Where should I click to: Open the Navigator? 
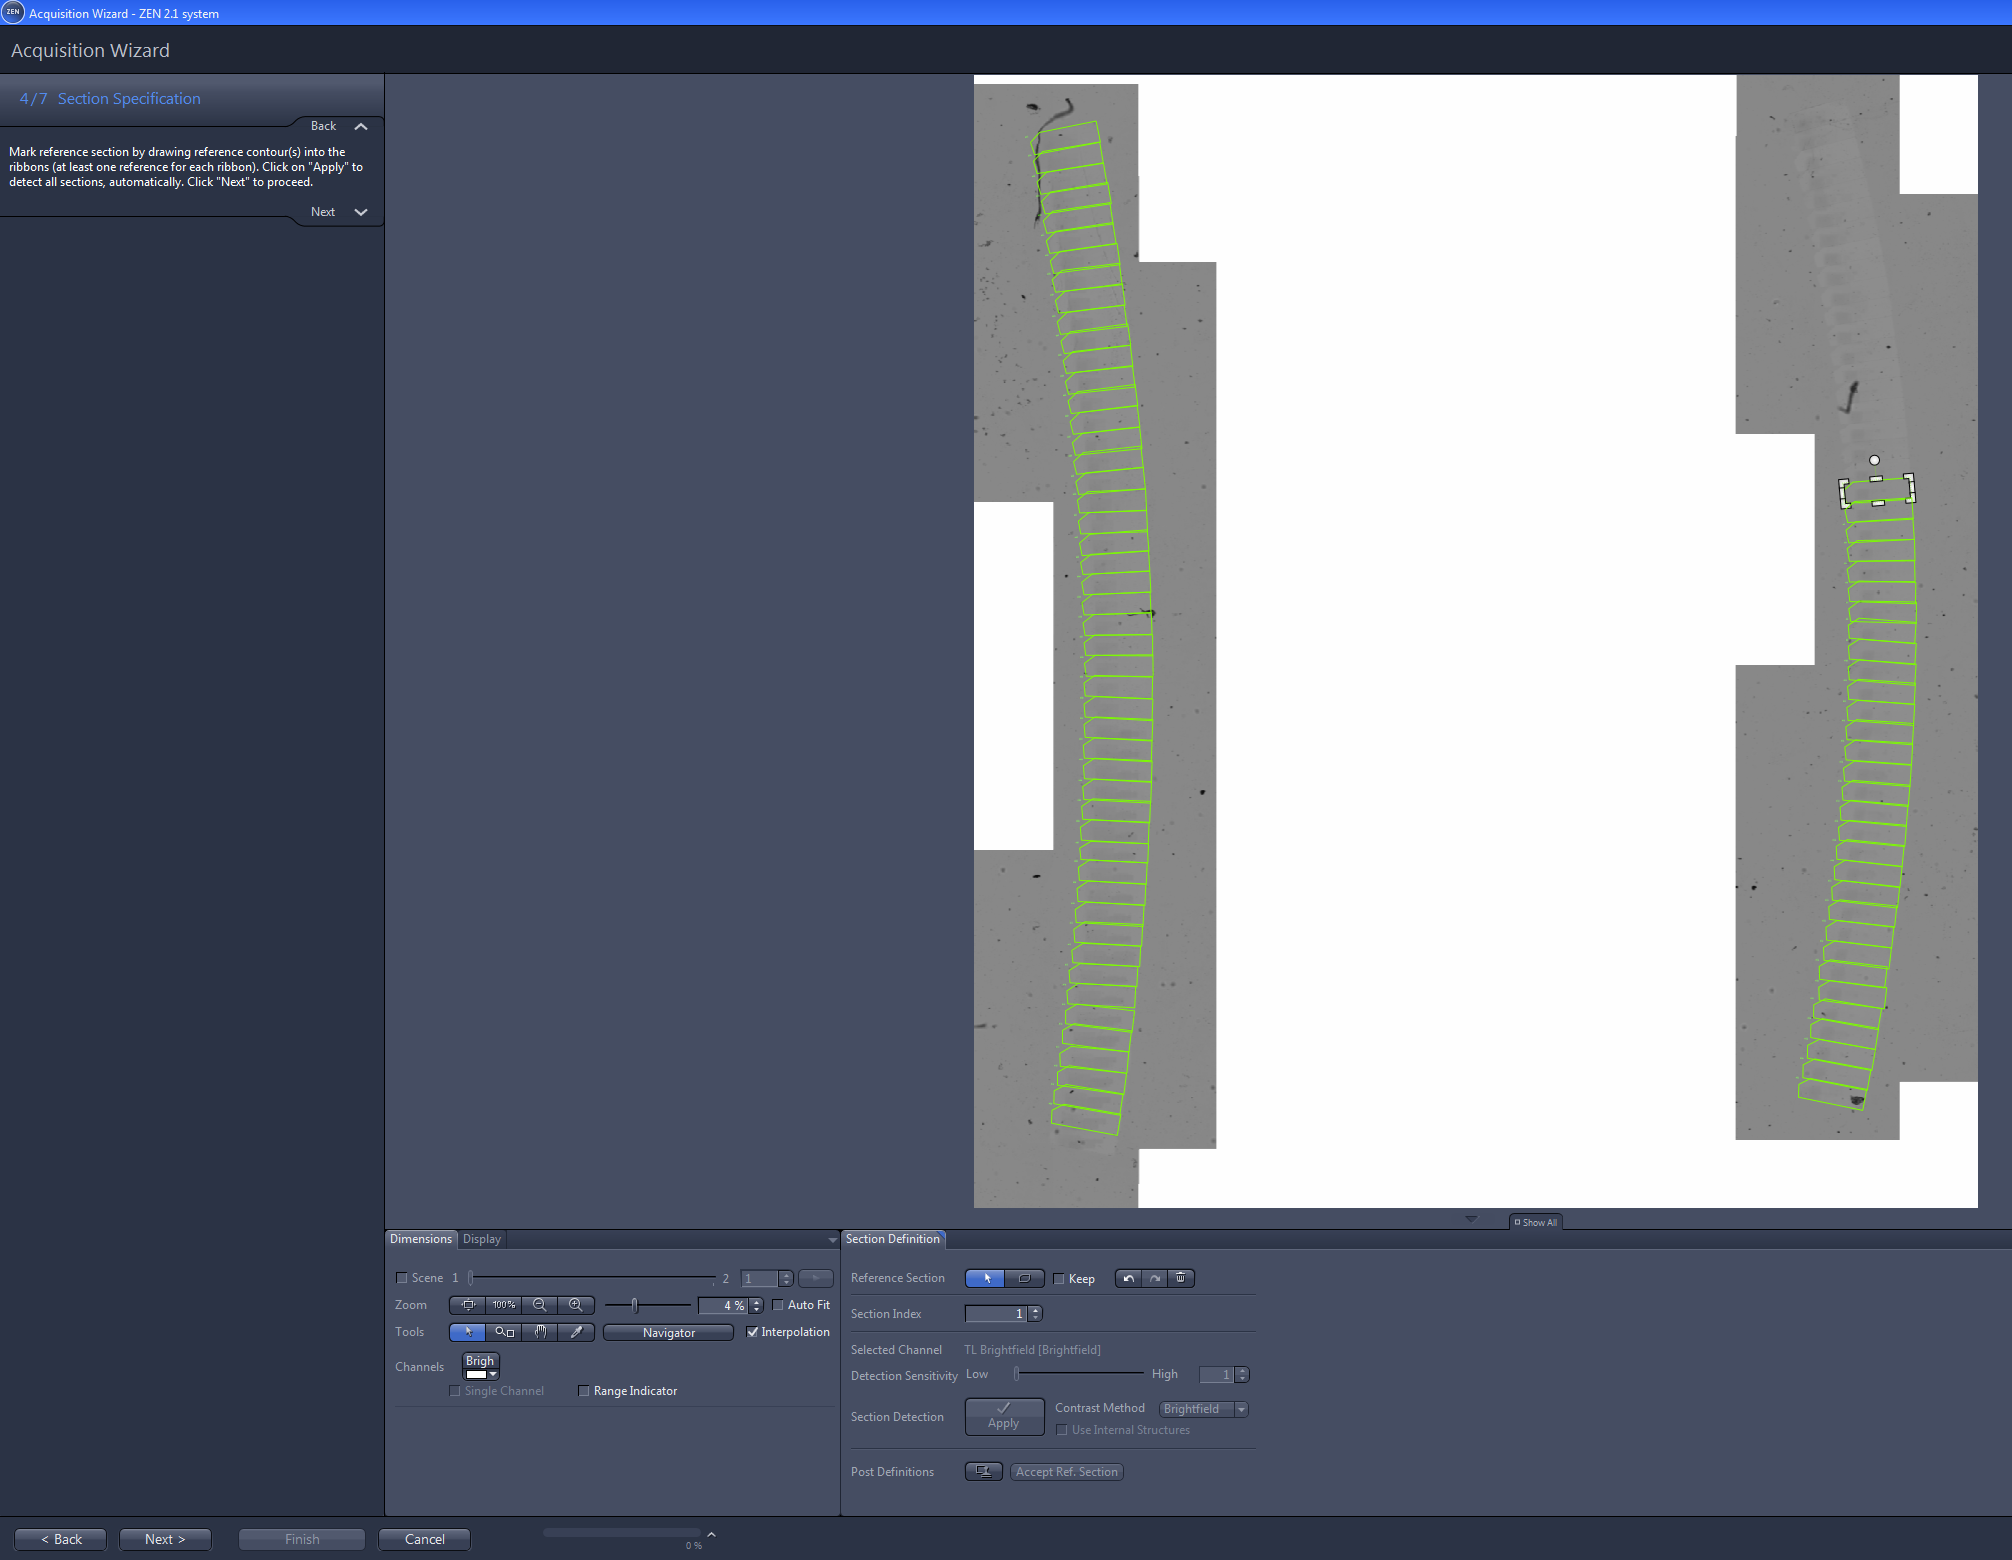tap(668, 1332)
